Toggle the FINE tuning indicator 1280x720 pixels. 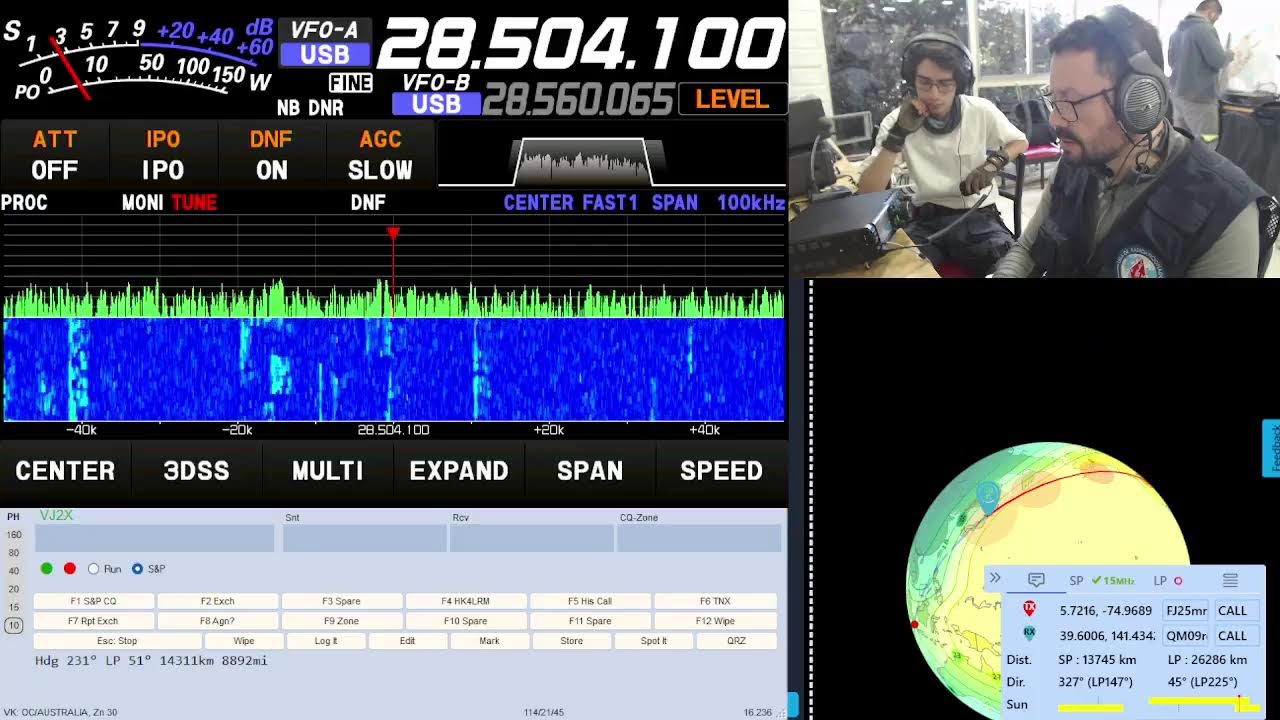pos(350,84)
